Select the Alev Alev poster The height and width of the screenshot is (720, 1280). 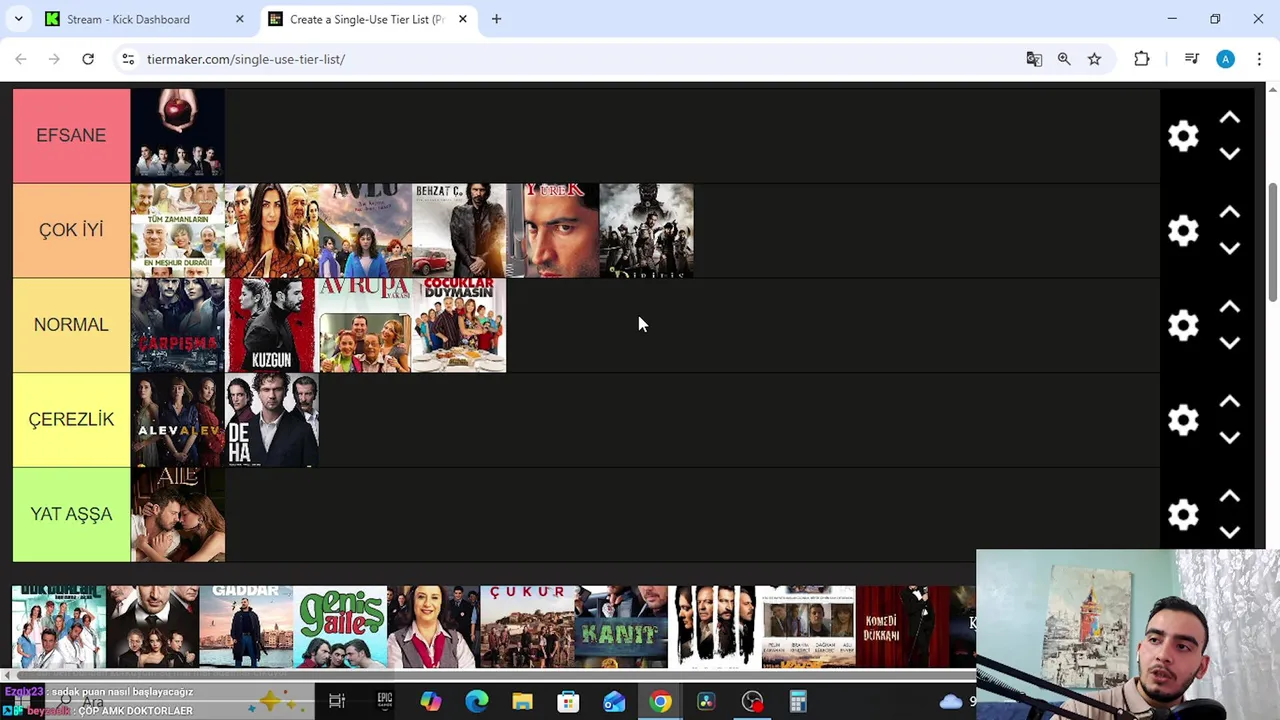177,419
